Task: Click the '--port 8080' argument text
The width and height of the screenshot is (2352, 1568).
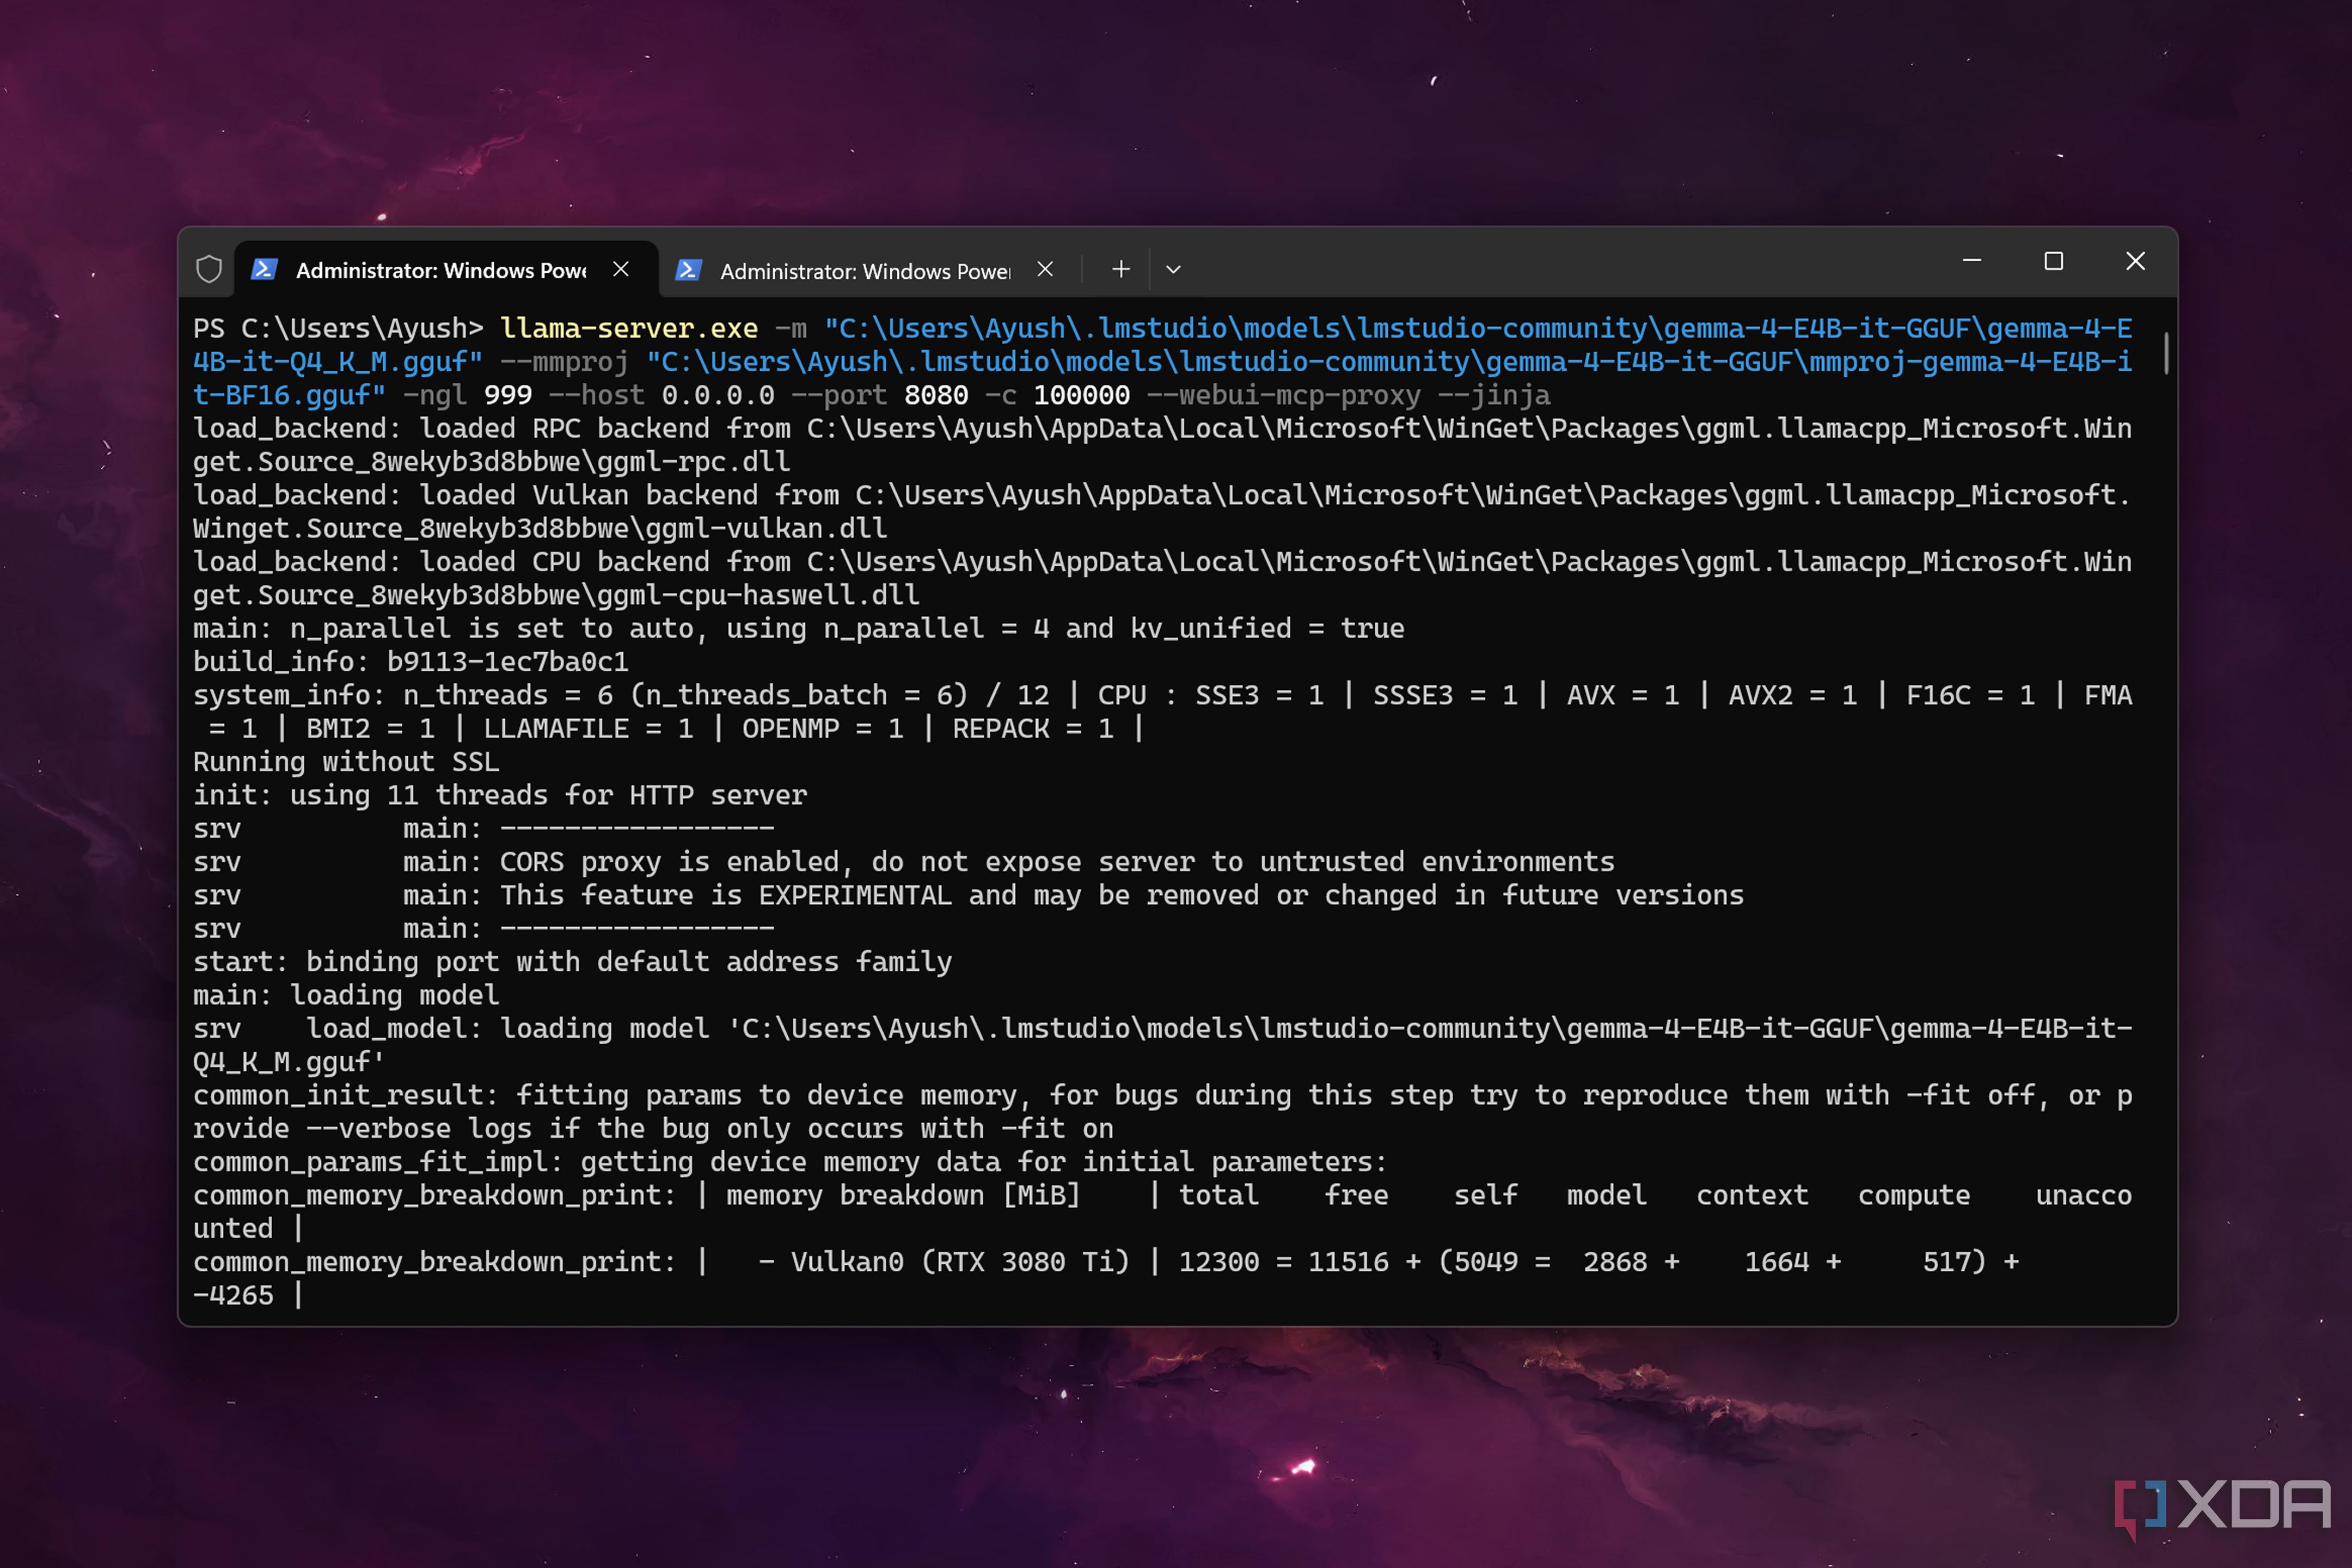Action: coord(880,395)
